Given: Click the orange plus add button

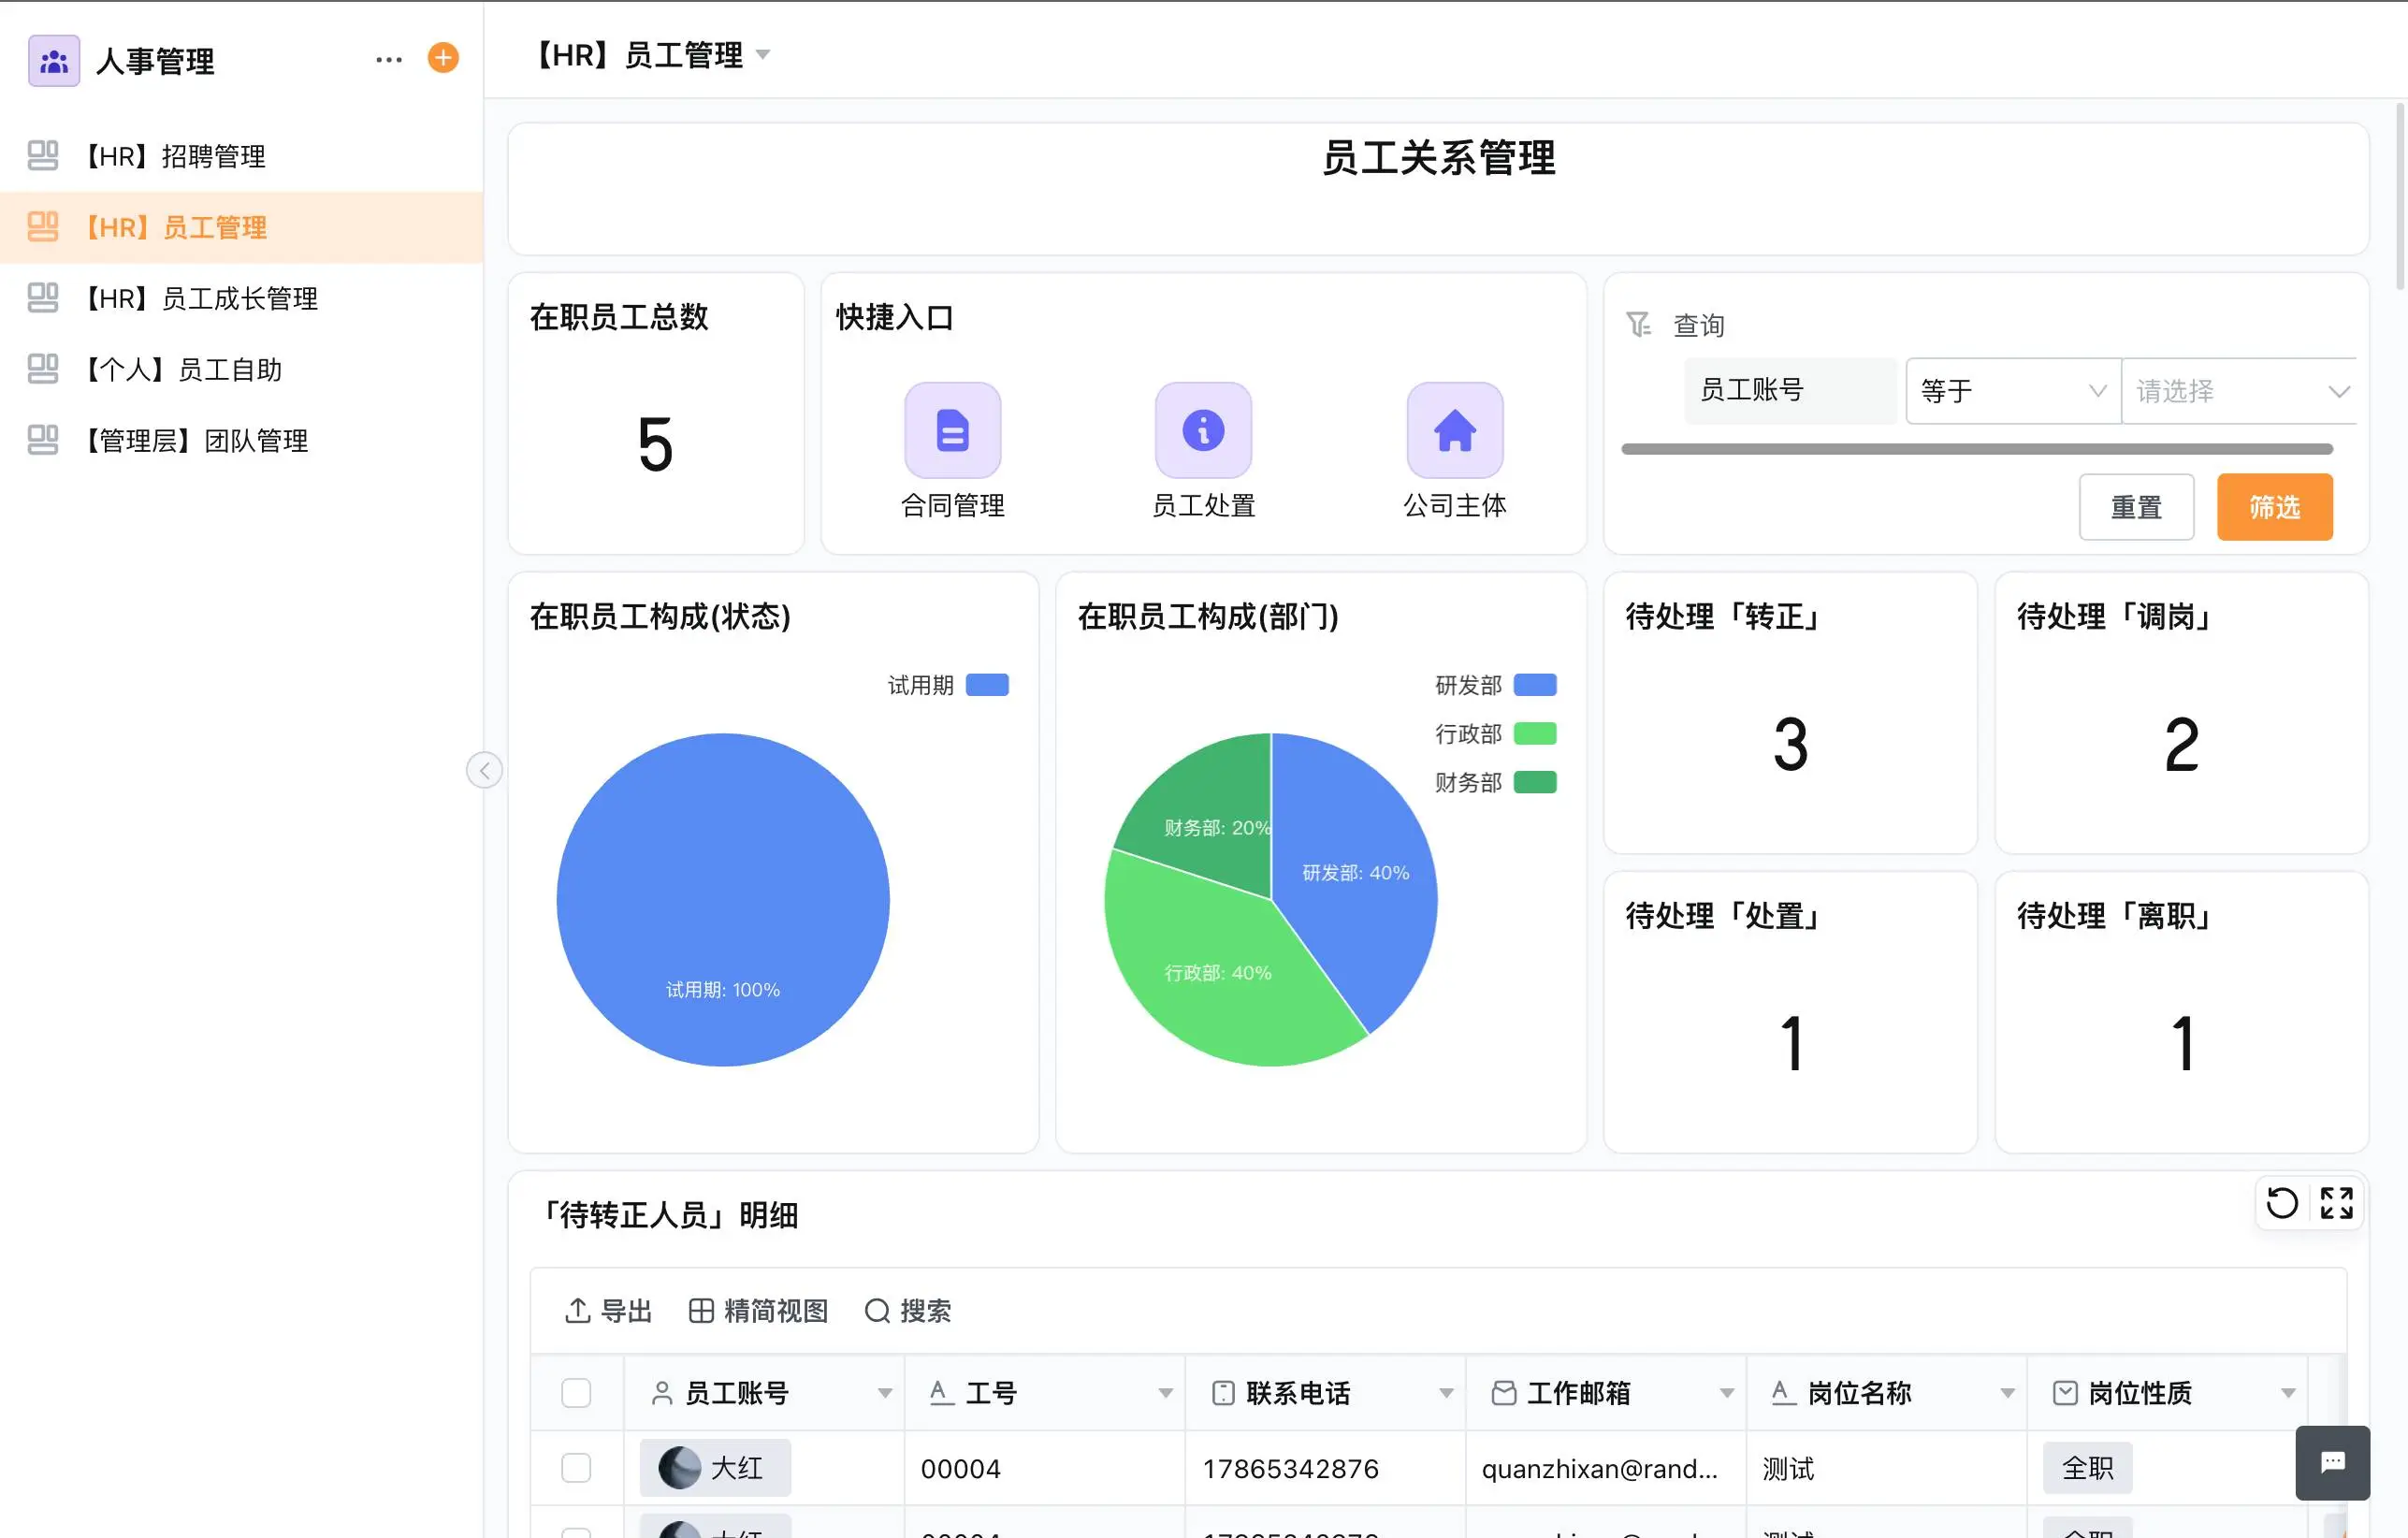Looking at the screenshot, I should click(x=443, y=58).
